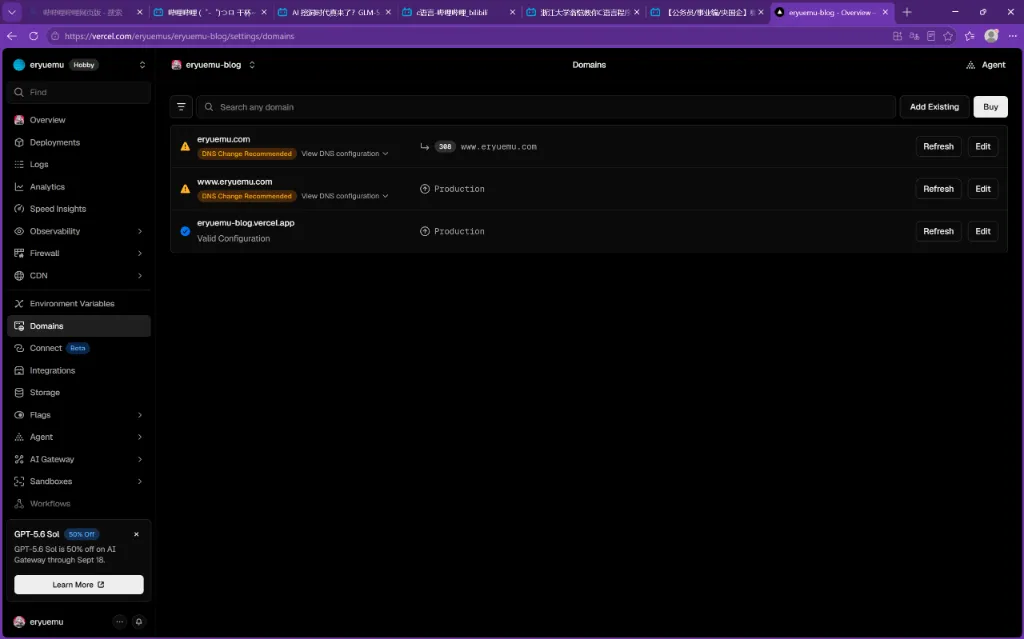Click the Valid Configuration status text
1024x639 pixels.
pyautogui.click(x=234, y=238)
